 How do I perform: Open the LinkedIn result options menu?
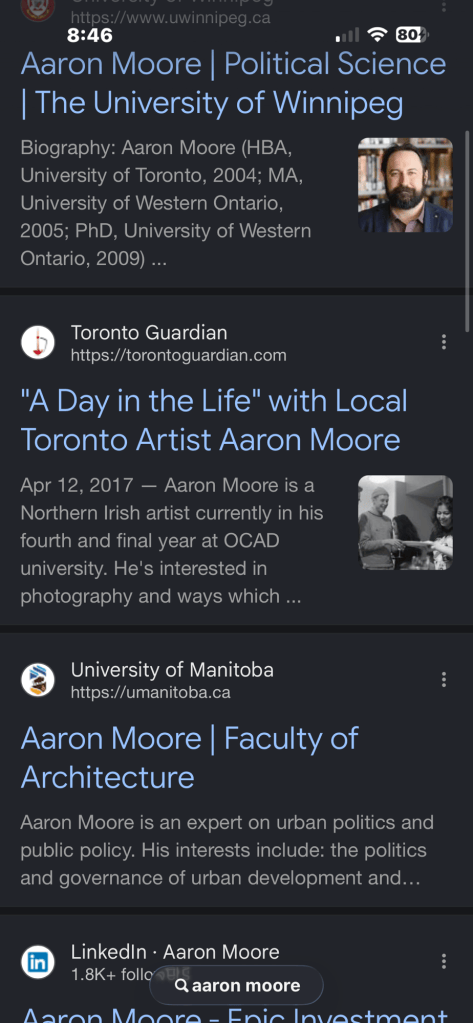click(x=444, y=962)
